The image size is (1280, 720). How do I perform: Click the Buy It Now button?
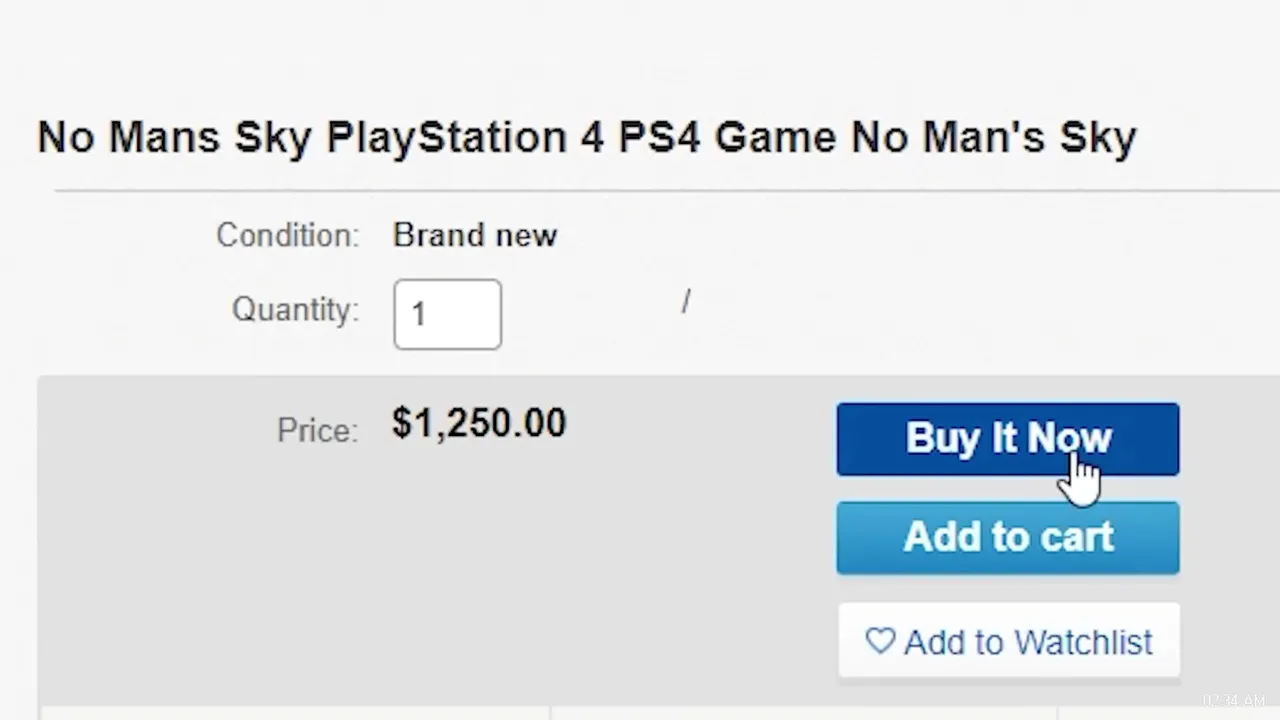pyautogui.click(x=1007, y=439)
